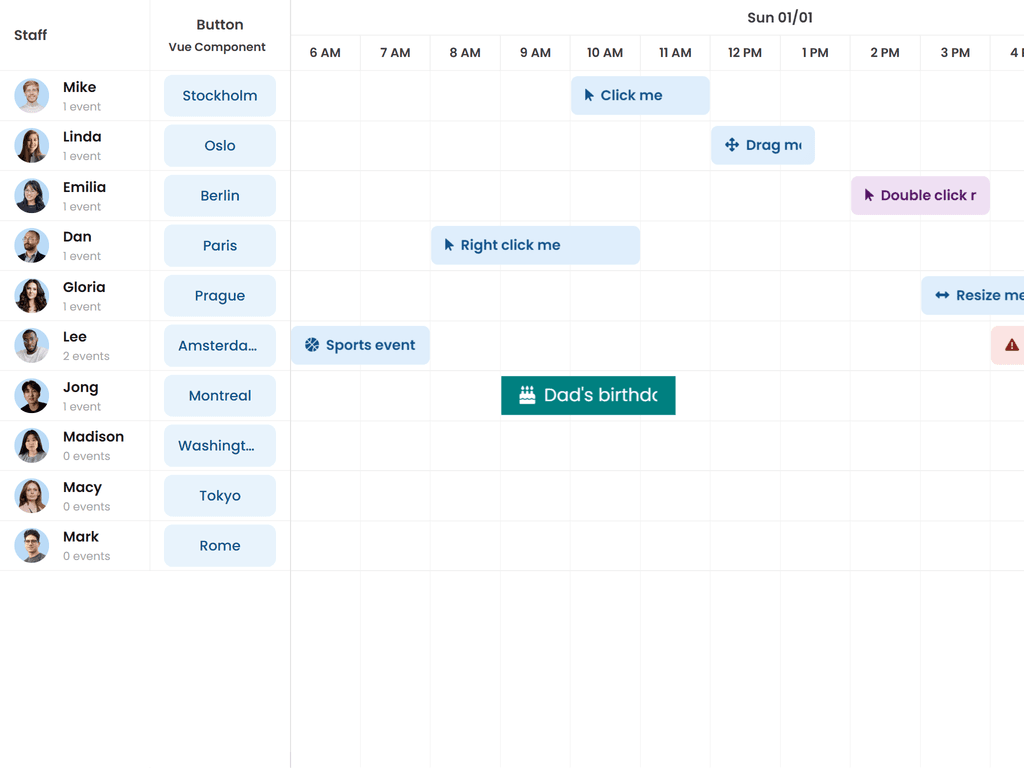
Task: Click the Berlin button
Action: pos(220,196)
